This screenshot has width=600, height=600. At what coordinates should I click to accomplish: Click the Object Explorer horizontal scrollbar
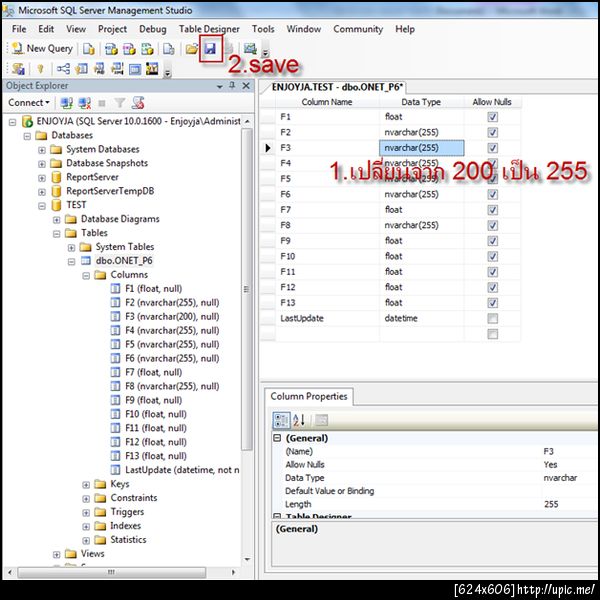pyautogui.click(x=111, y=572)
